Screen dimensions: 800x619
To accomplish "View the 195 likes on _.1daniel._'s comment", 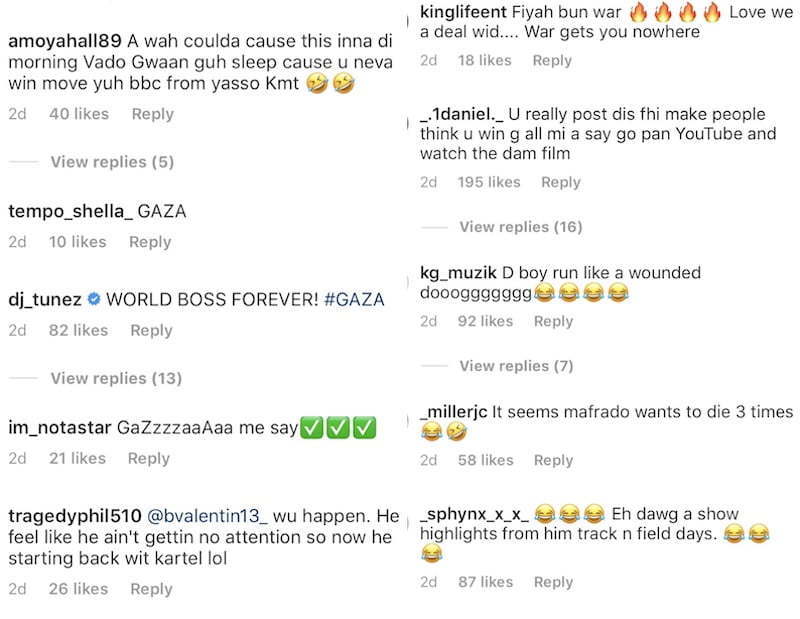I will pyautogui.click(x=489, y=182).
